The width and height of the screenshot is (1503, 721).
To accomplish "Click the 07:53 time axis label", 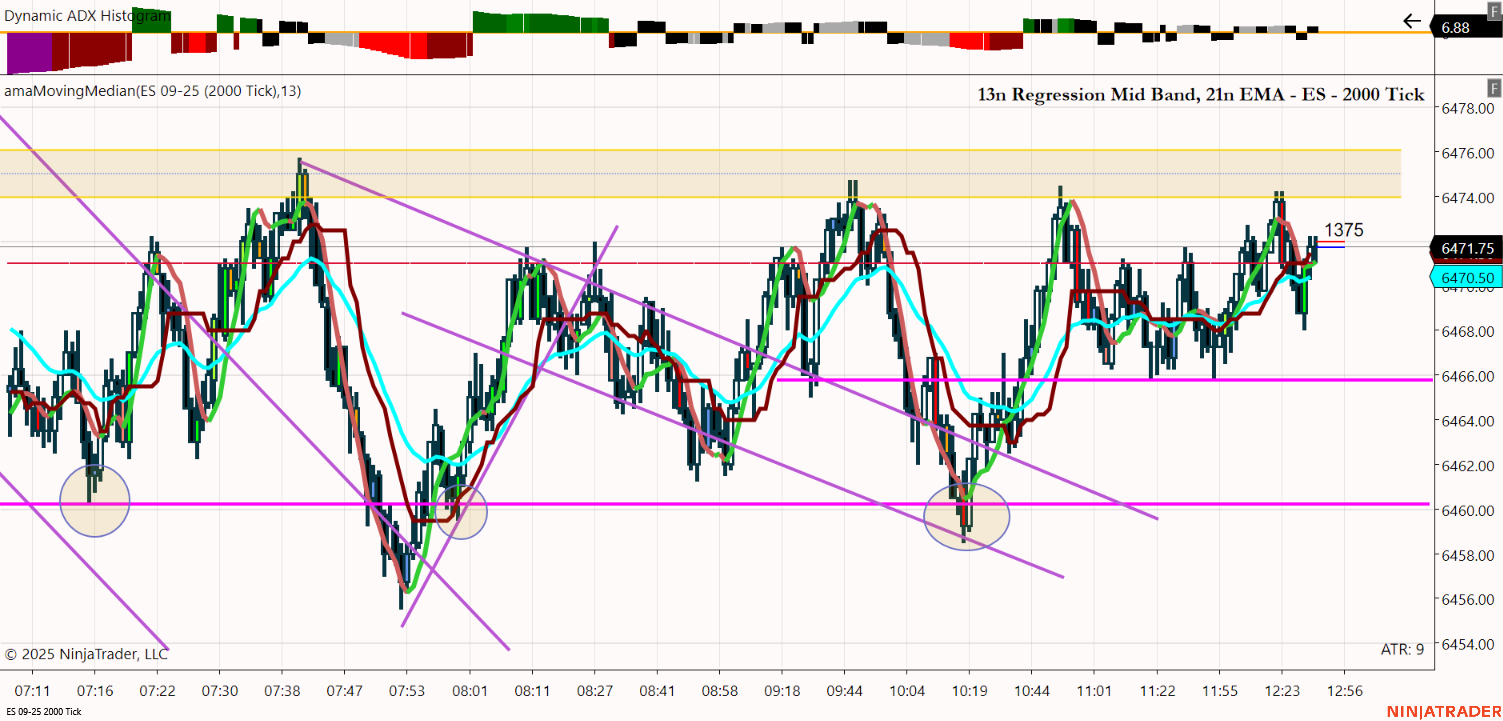I will pos(405,691).
